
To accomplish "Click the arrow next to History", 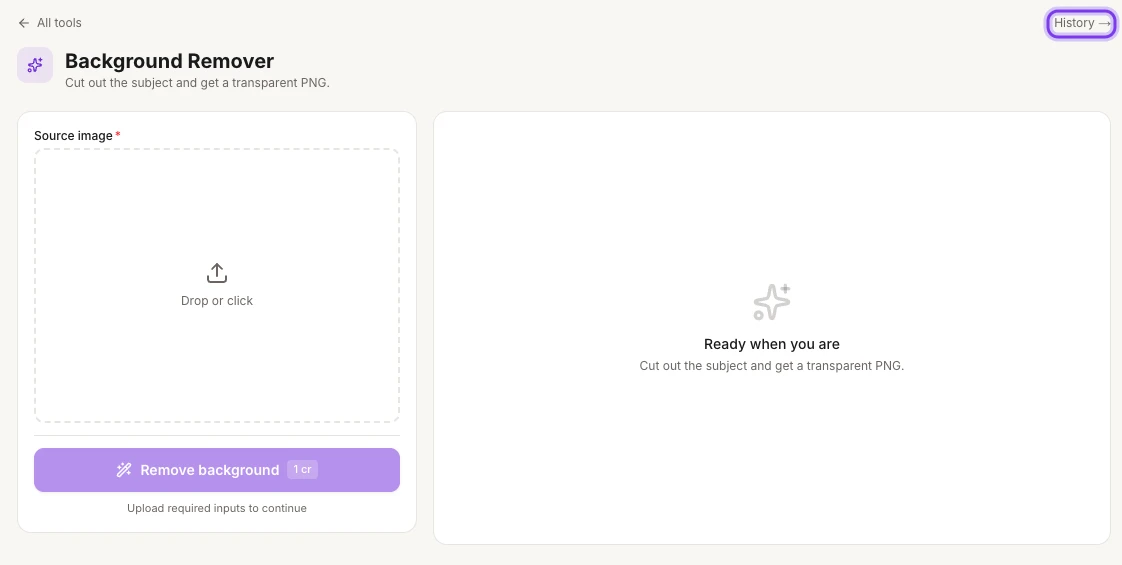I will 1104,23.
